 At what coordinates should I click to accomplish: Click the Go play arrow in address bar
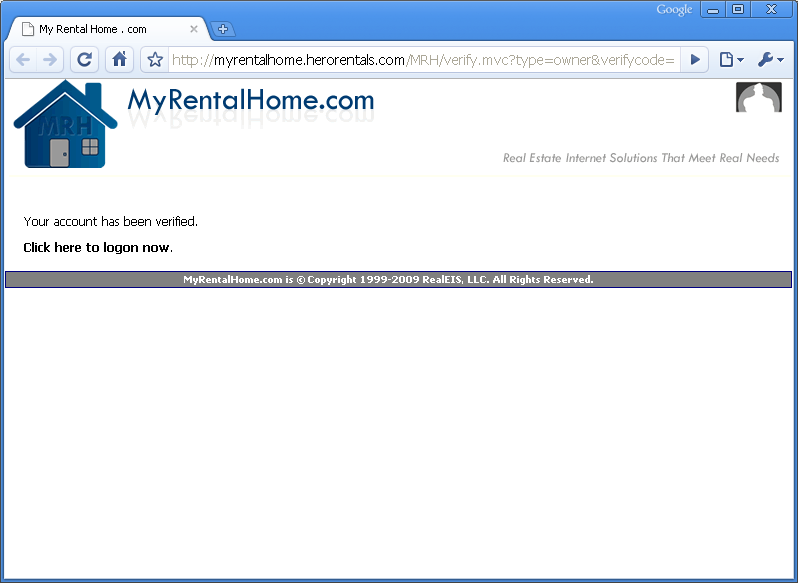click(695, 60)
